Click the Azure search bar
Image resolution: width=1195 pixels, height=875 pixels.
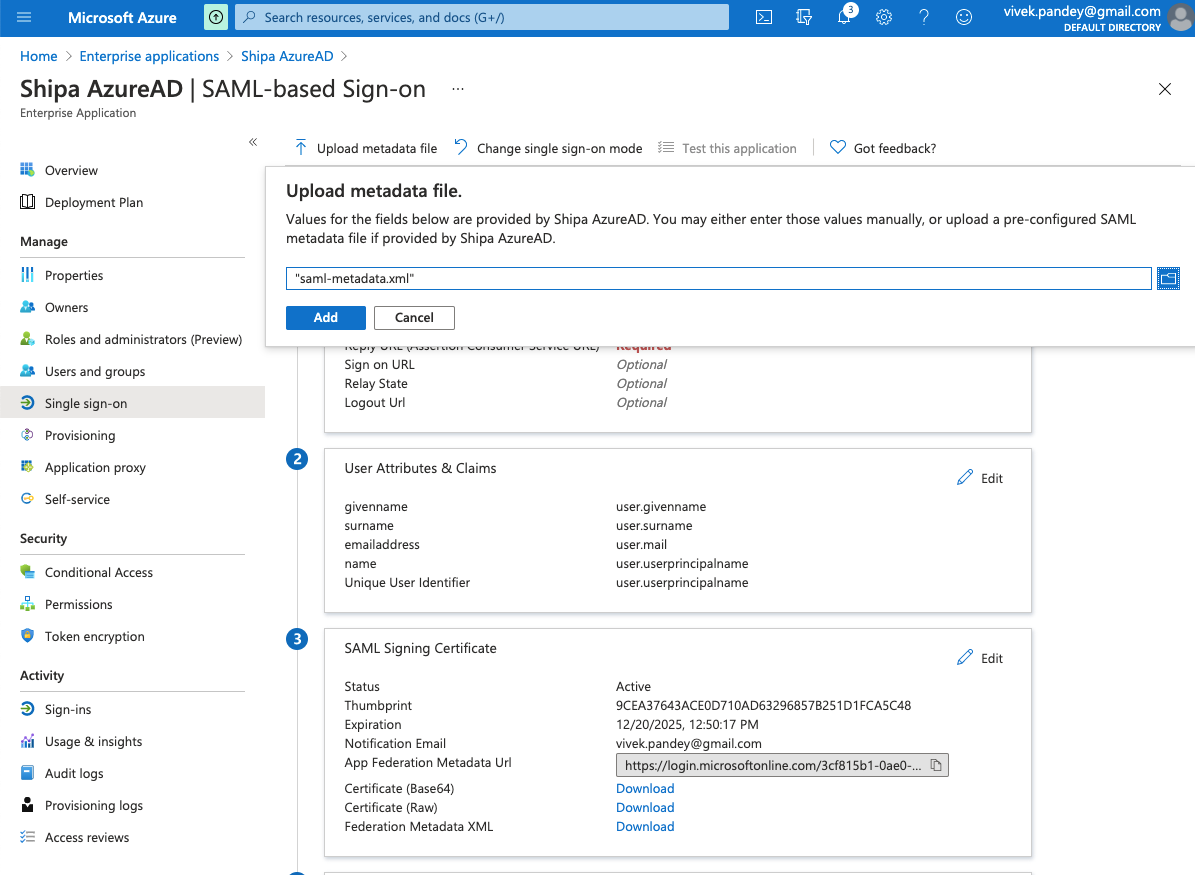point(482,17)
